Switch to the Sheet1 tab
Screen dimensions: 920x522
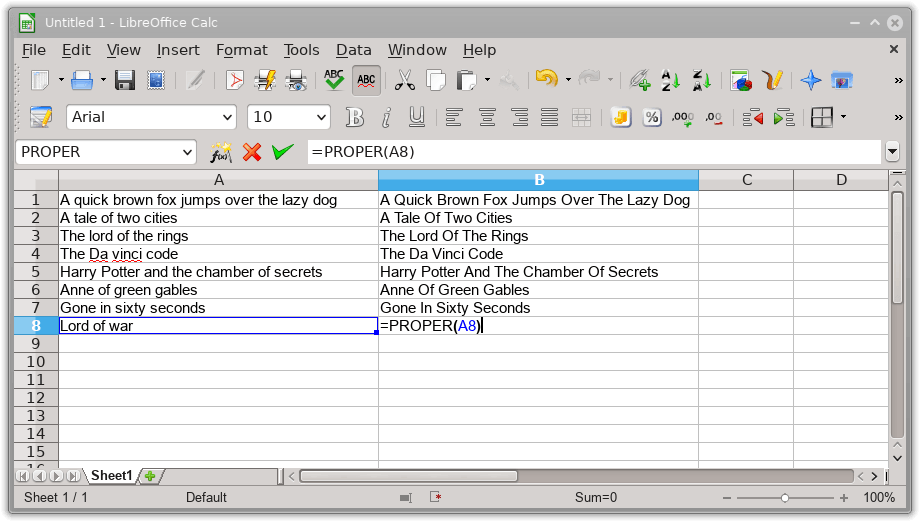tap(111, 476)
